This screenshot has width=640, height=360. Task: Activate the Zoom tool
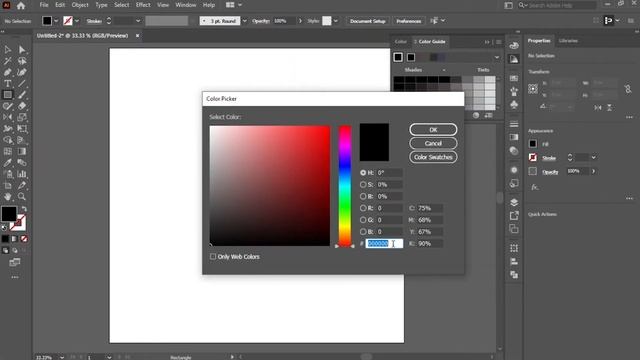point(22,197)
